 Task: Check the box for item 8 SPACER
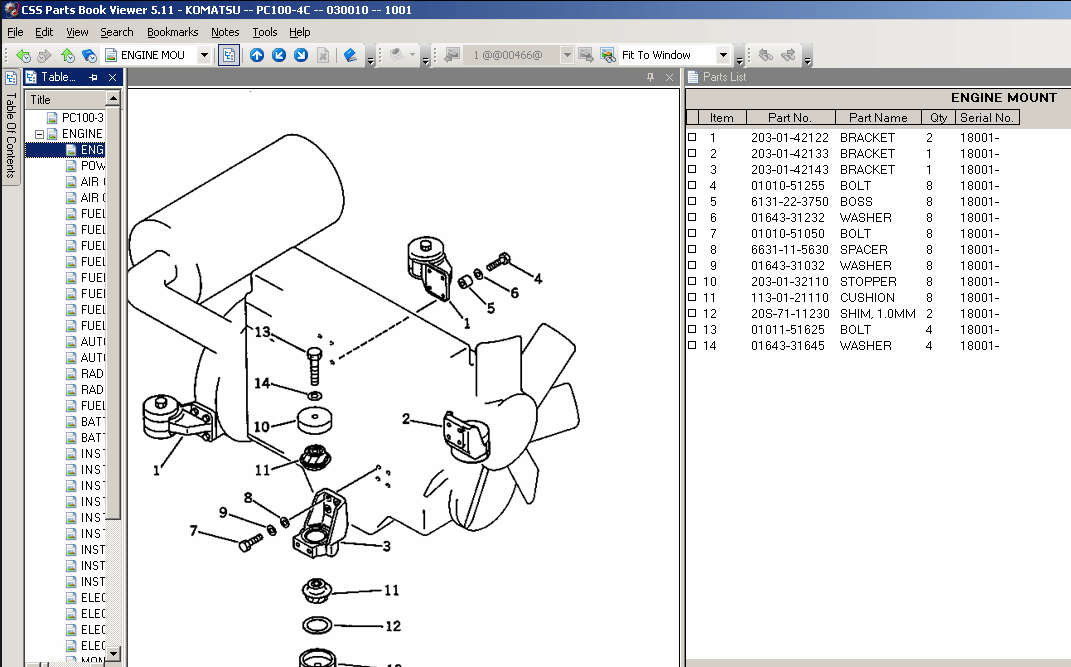click(x=692, y=249)
